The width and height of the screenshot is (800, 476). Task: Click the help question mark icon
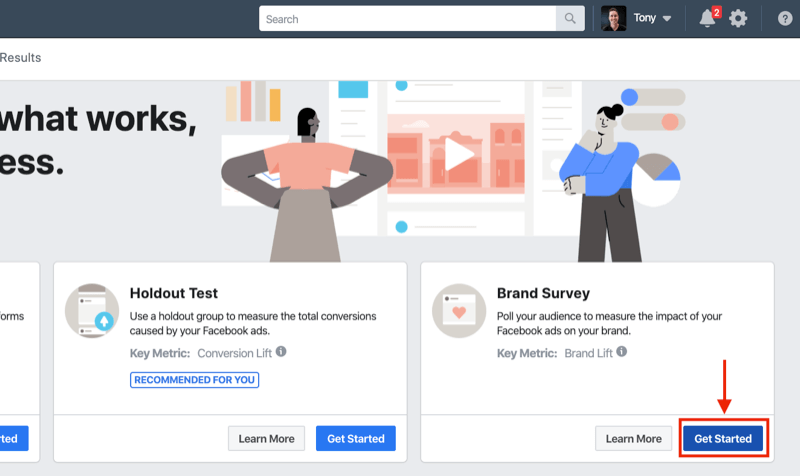[x=784, y=19]
